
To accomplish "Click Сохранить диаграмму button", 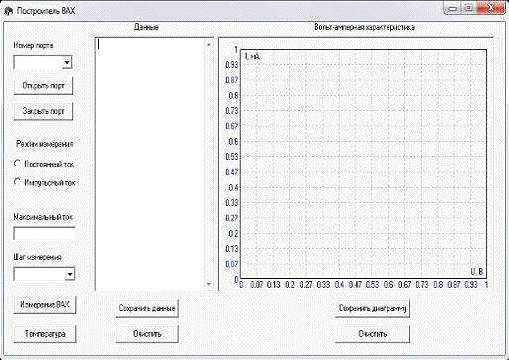I will click(x=372, y=308).
